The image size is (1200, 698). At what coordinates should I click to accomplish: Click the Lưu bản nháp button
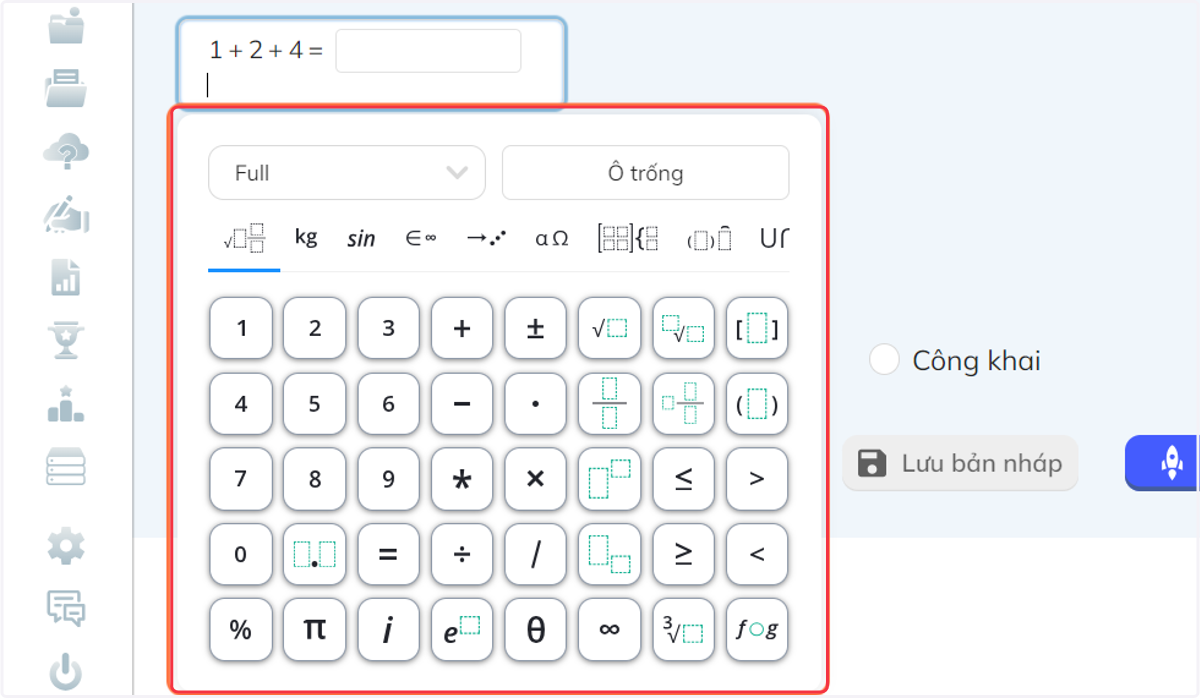[x=960, y=463]
